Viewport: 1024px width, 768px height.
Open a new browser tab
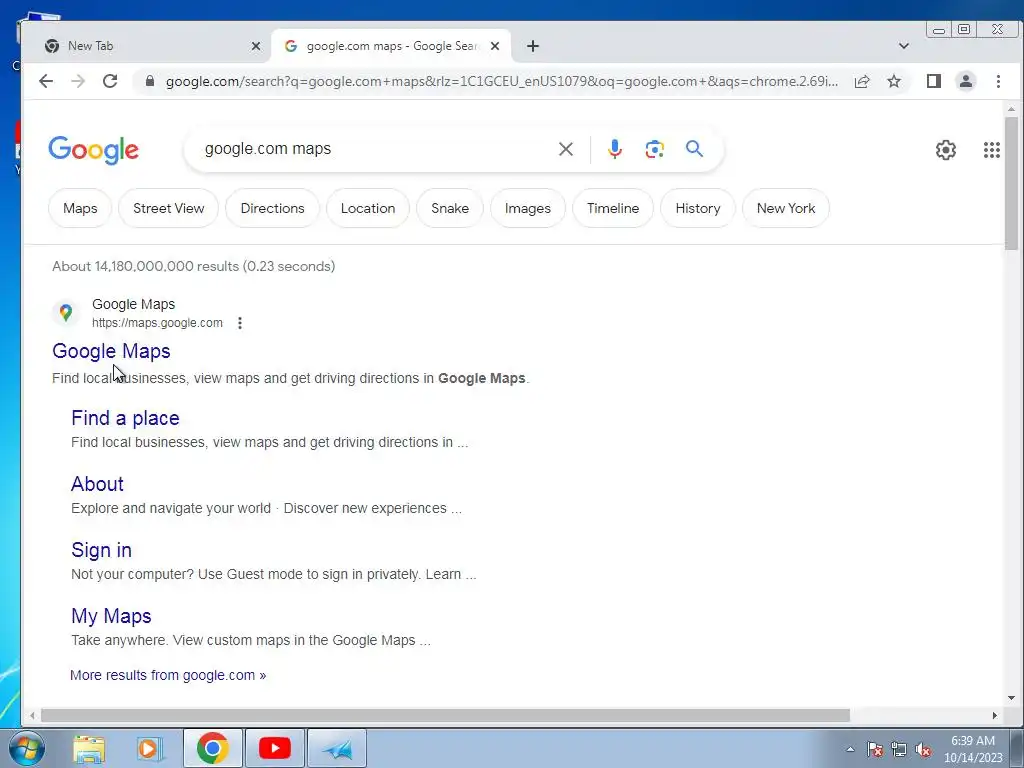(533, 46)
